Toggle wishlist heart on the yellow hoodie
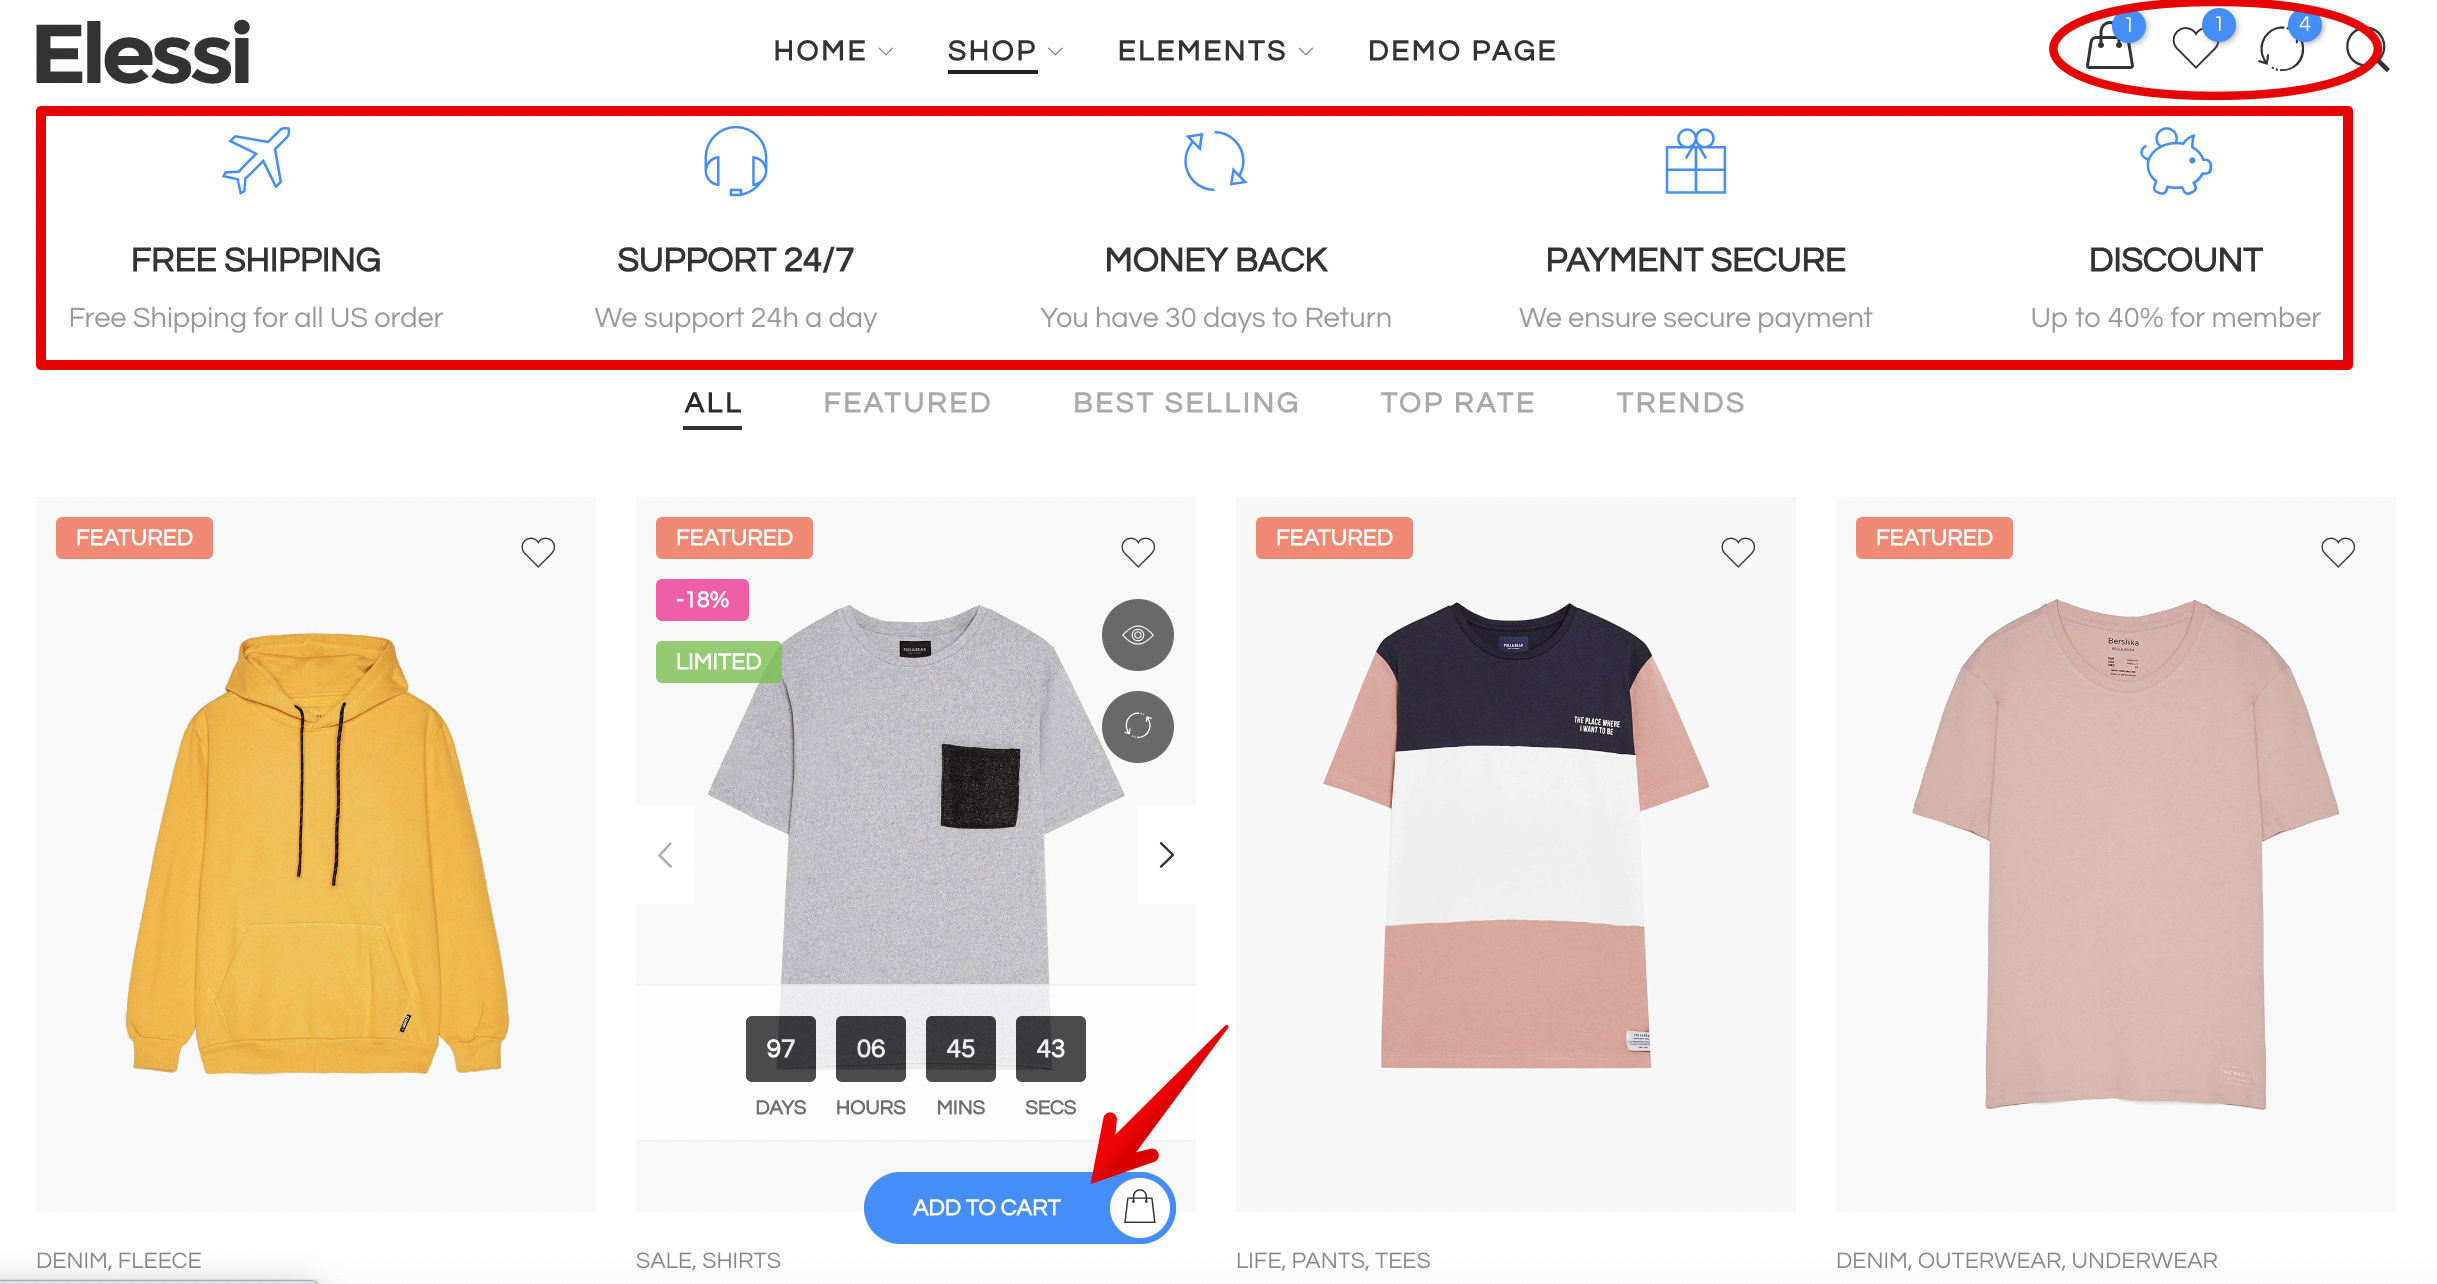 [538, 551]
